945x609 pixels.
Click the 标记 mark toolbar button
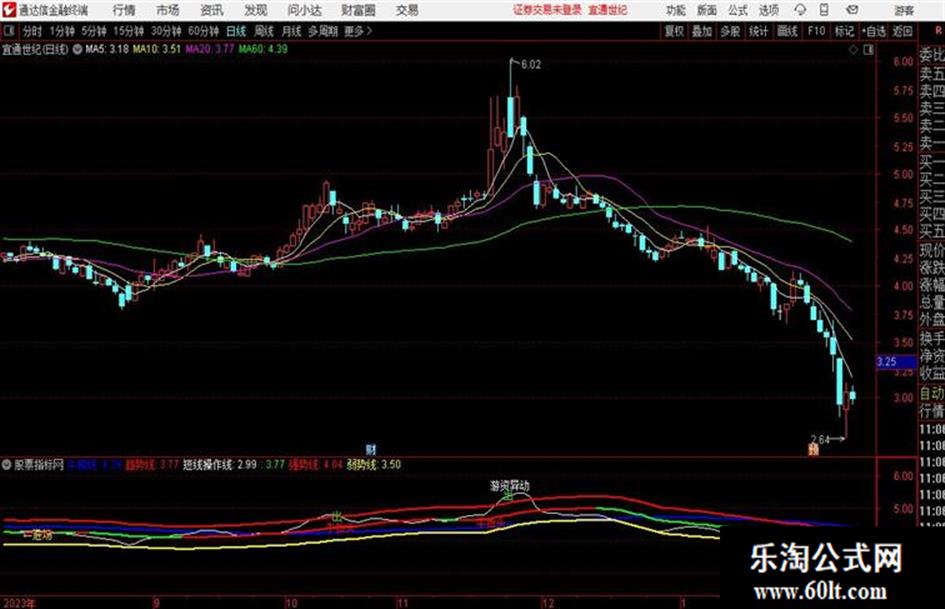(x=844, y=31)
